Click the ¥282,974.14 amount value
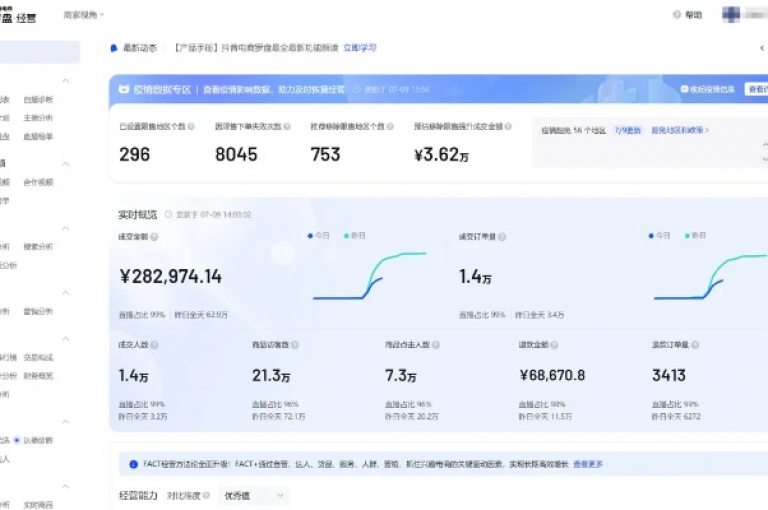The image size is (768, 510). [x=170, y=276]
